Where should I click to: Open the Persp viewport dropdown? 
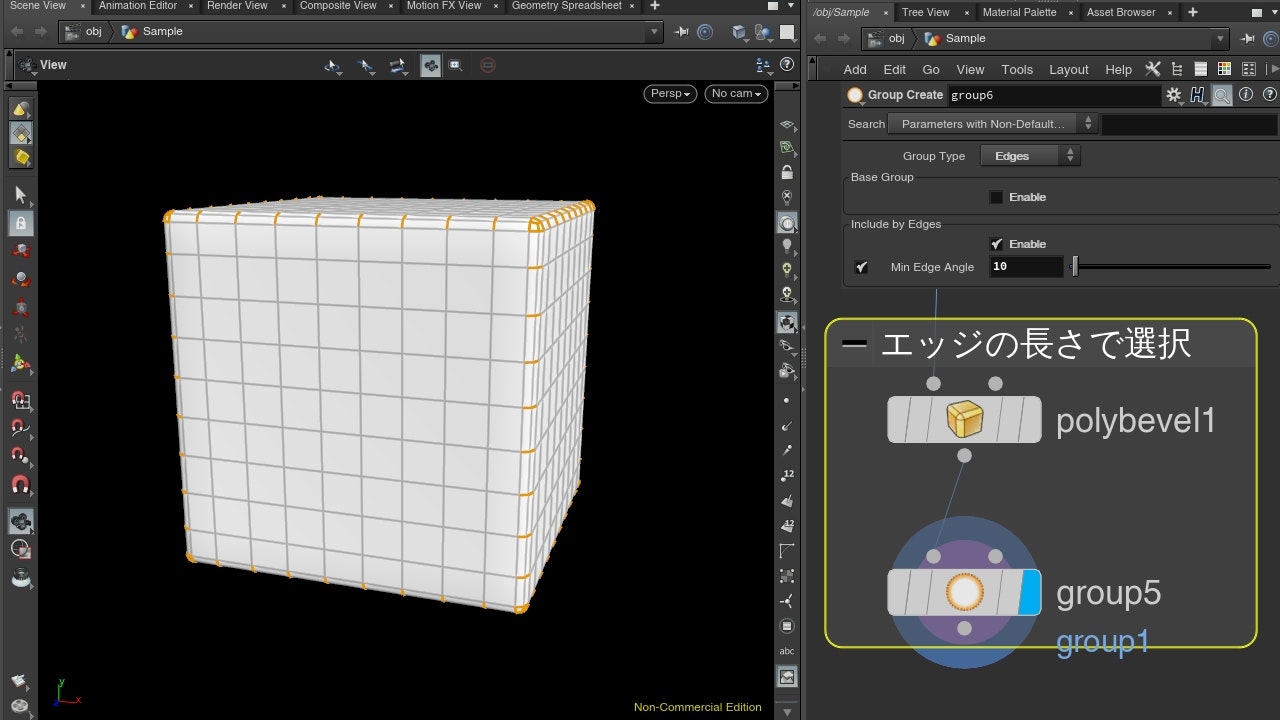click(x=671, y=93)
